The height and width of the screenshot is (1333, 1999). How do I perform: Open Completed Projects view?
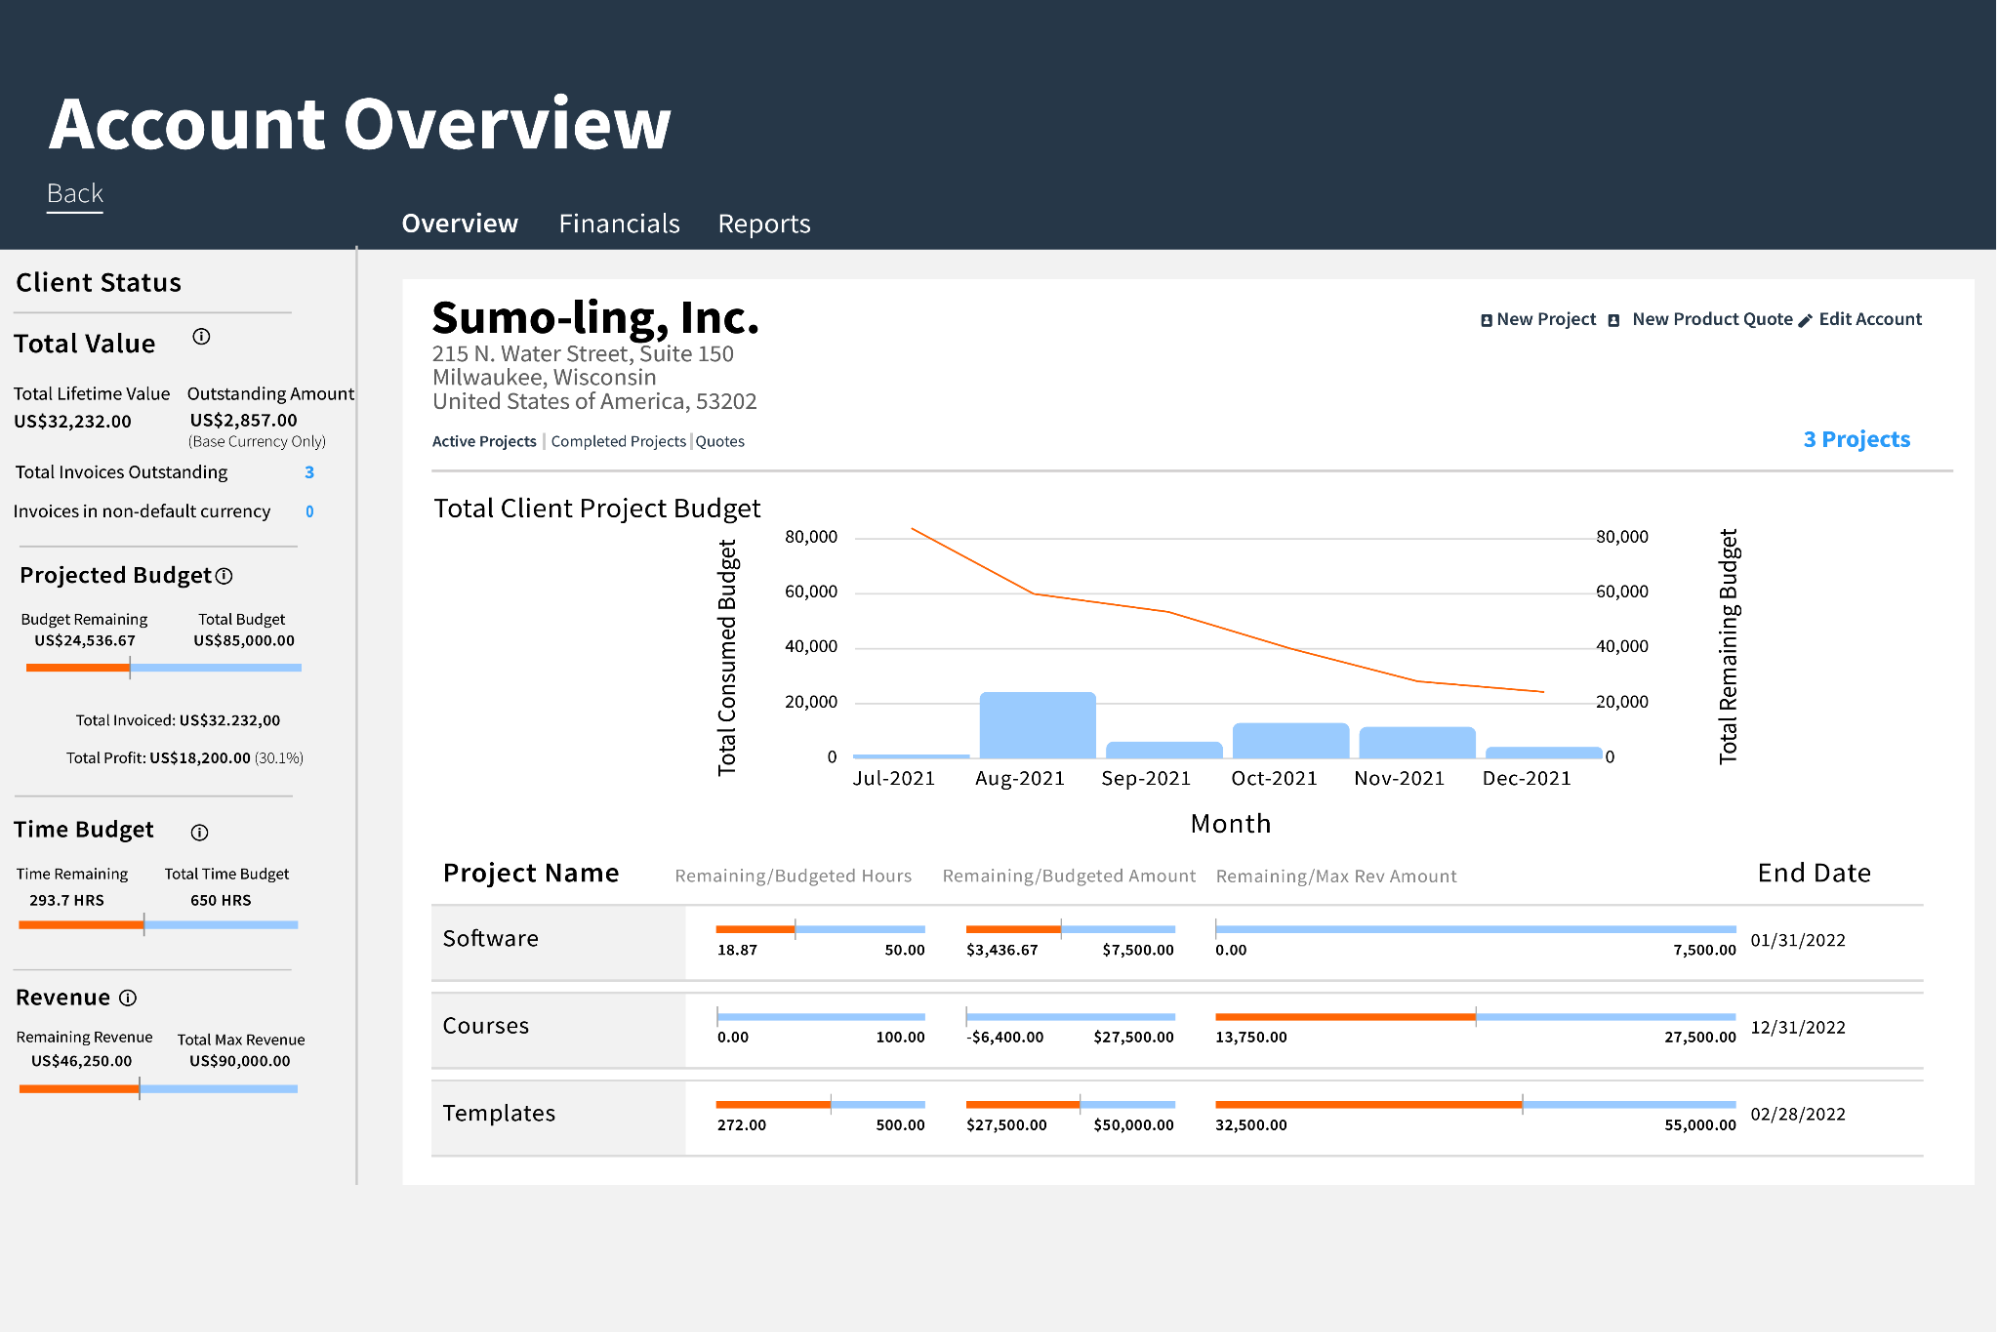pyautogui.click(x=617, y=439)
